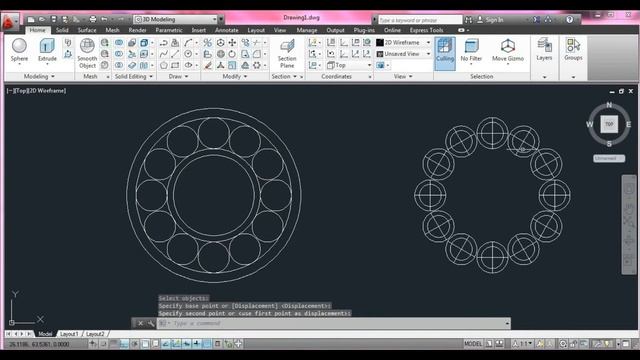
Task: Click the TOP face of the ViewCube
Action: click(x=609, y=124)
